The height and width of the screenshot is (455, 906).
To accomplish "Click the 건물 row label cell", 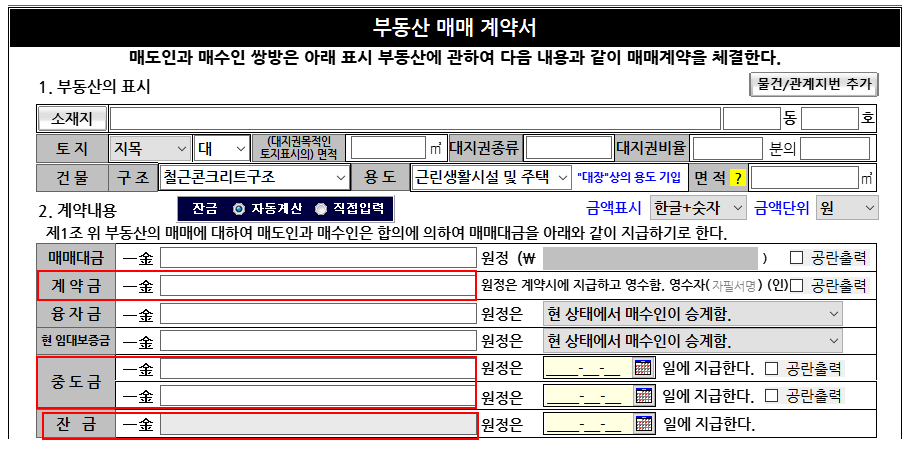I will pyautogui.click(x=72, y=177).
